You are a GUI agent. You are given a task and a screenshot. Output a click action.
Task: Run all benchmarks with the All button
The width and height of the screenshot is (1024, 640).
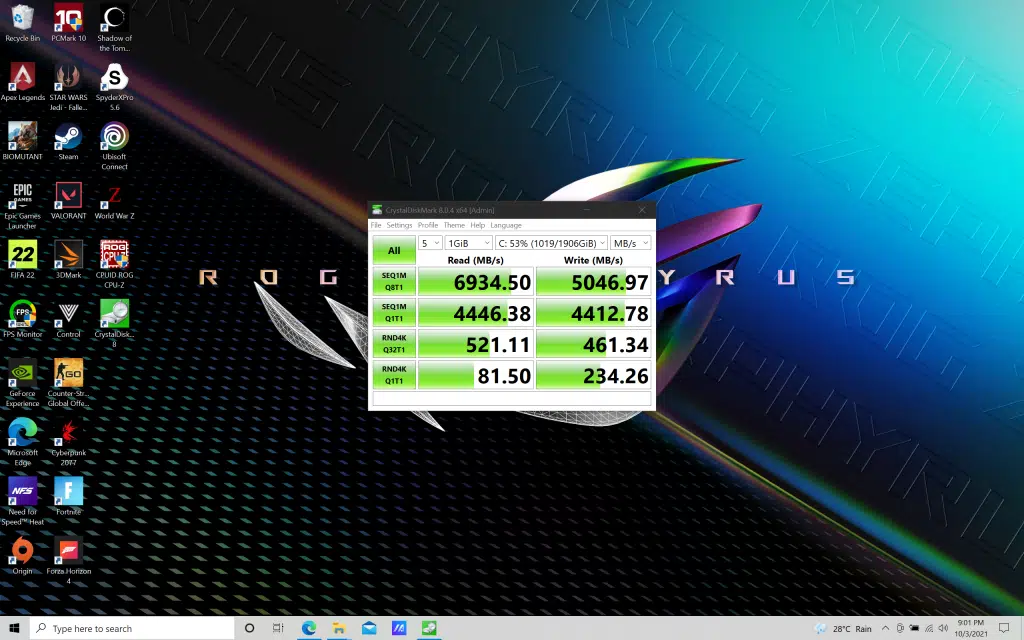(x=394, y=250)
